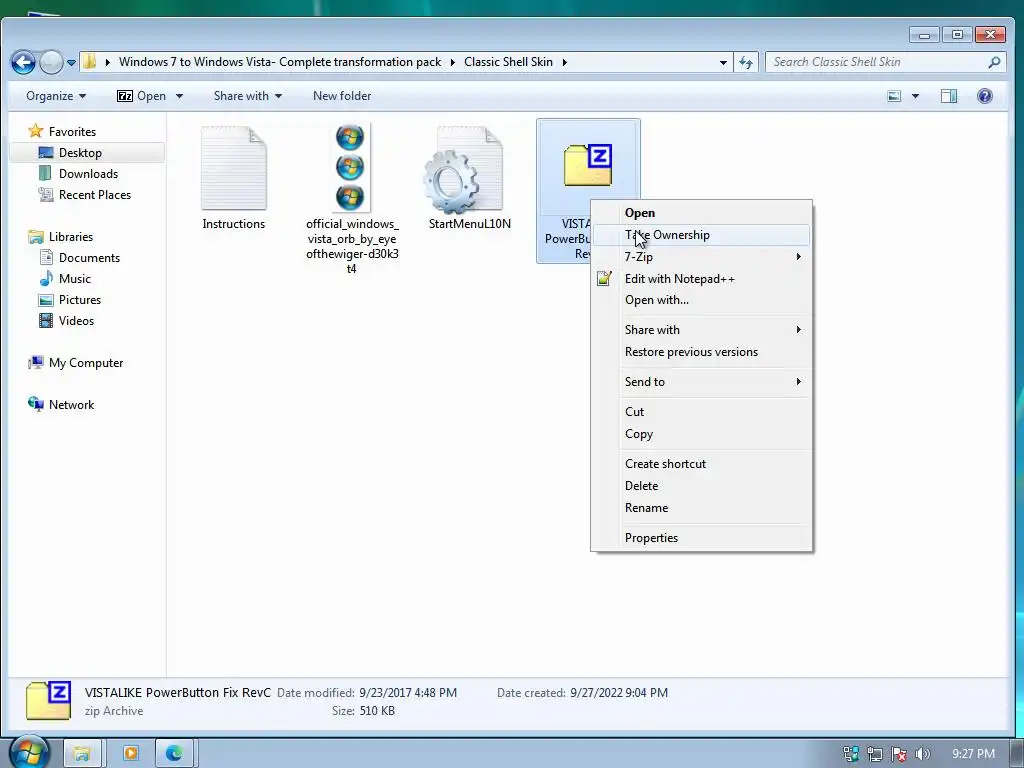Click Windows Explorer taskbar icon
Viewport: 1024px width, 768px height.
[82, 754]
